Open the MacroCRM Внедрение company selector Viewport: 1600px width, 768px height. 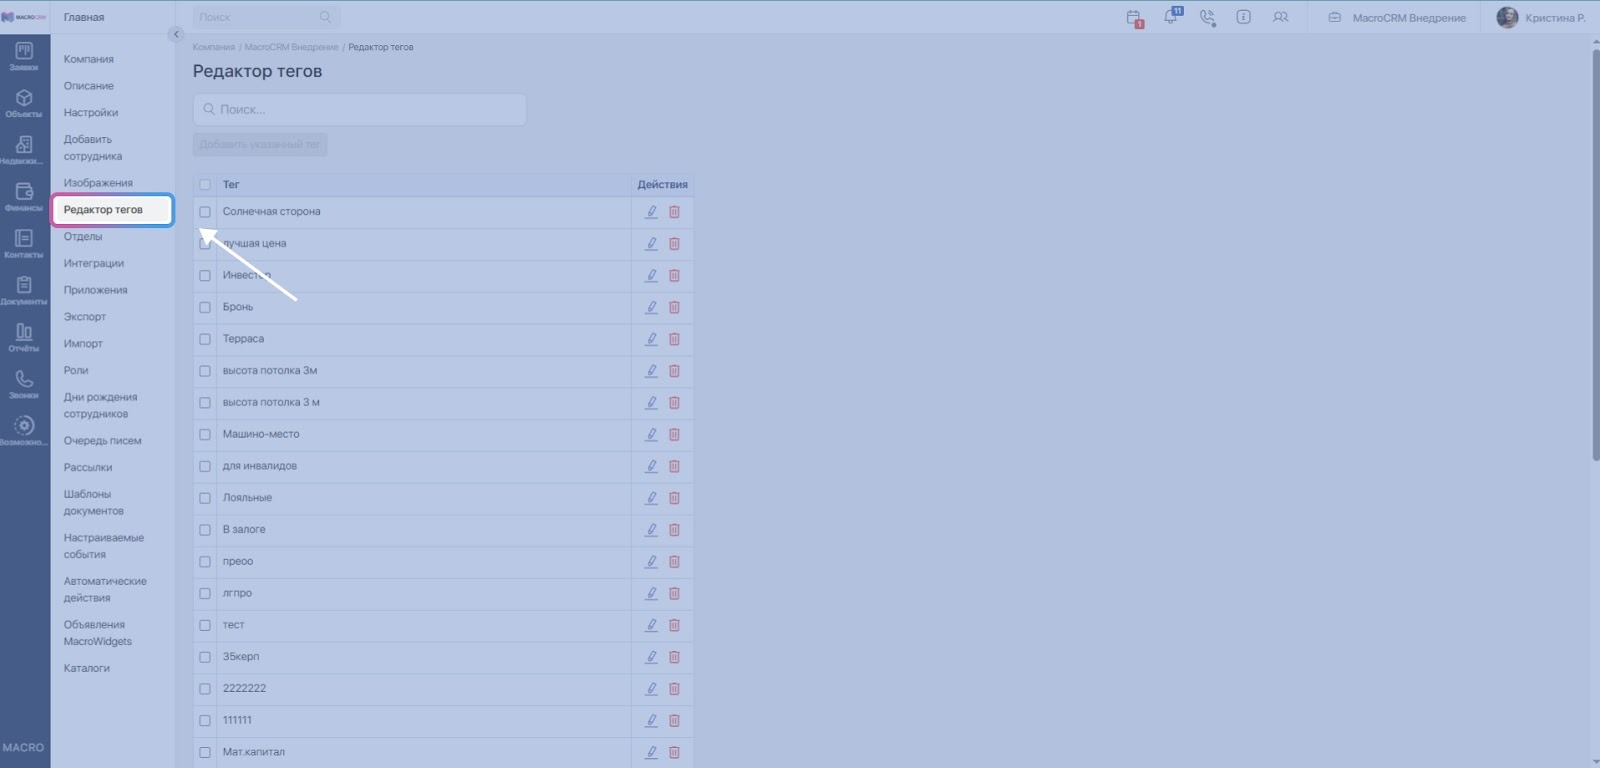(x=1397, y=18)
